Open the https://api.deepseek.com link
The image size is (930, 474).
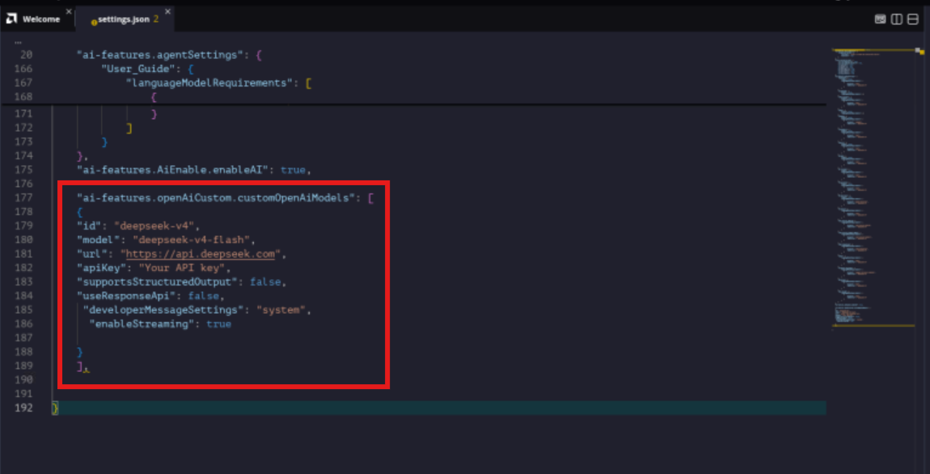[x=202, y=254]
